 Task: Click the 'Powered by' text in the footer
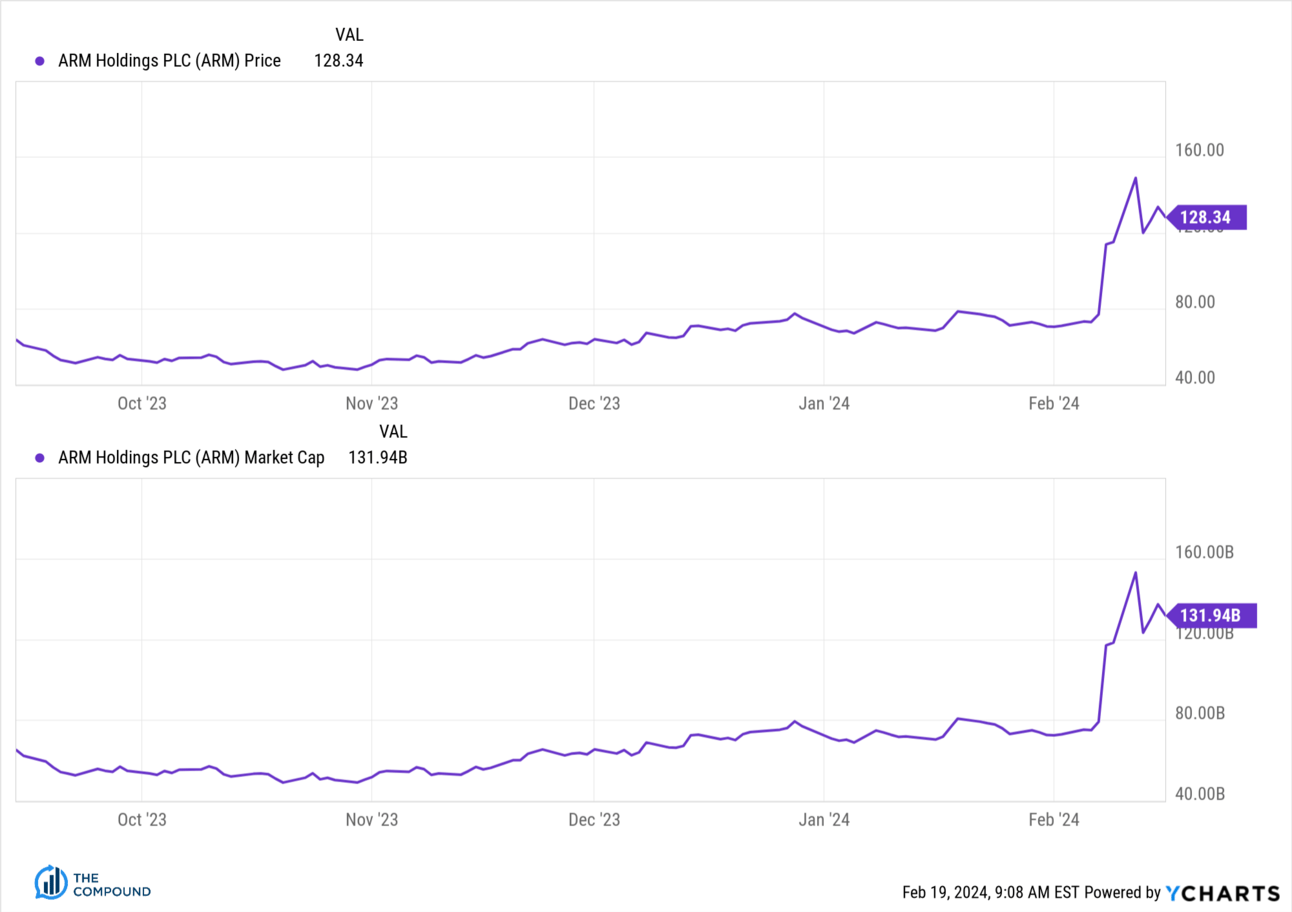[1123, 892]
